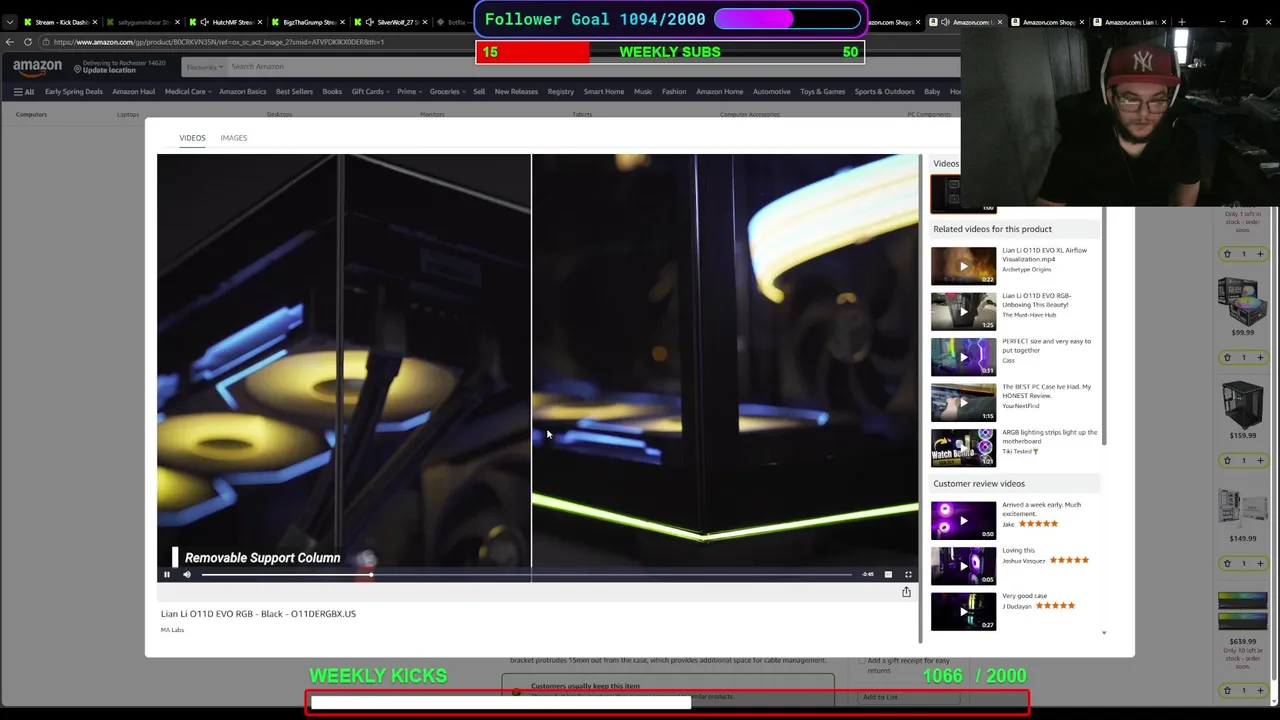Switch to the SilverWolf_27 tab
1280x720 pixels.
[x=390, y=22]
